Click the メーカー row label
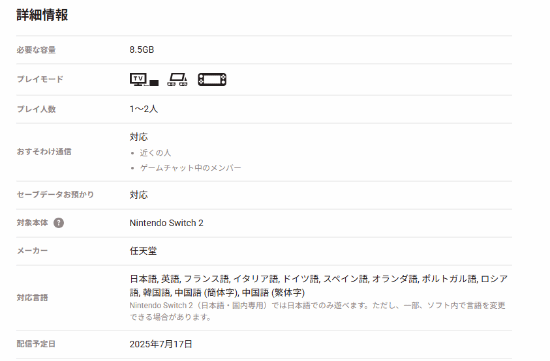 [x=32, y=251]
